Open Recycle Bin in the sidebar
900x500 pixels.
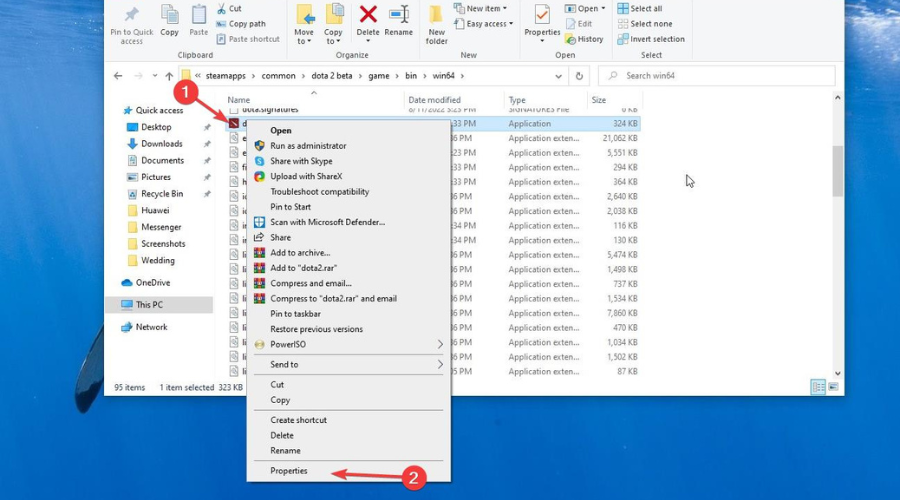click(x=162, y=193)
